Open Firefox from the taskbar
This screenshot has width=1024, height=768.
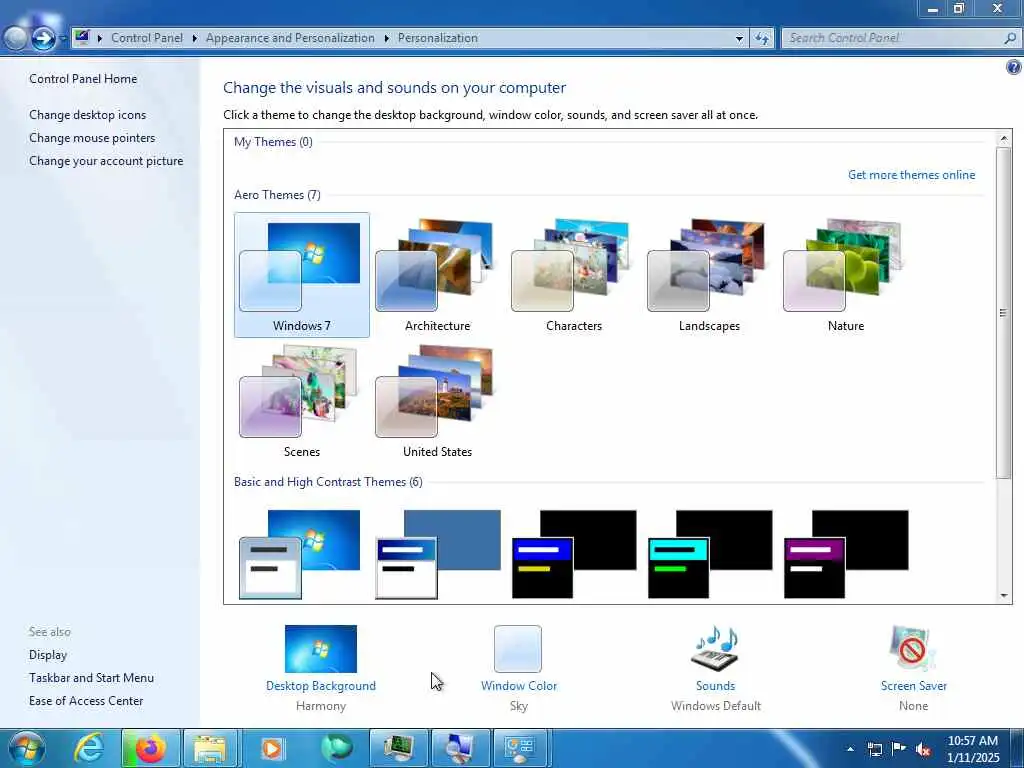150,748
